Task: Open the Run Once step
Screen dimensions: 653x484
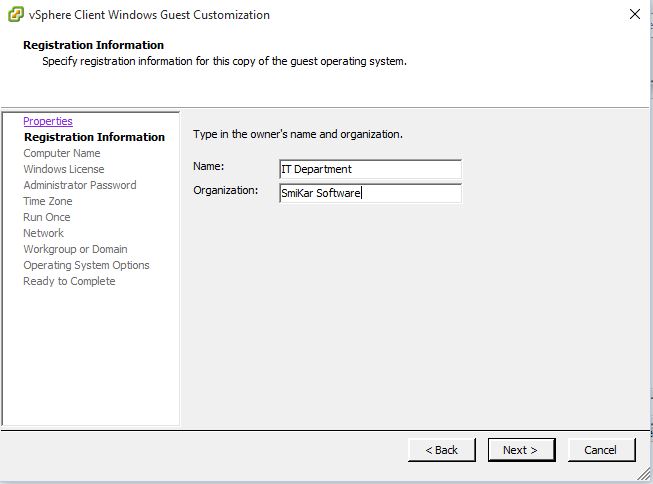Action: tap(47, 217)
